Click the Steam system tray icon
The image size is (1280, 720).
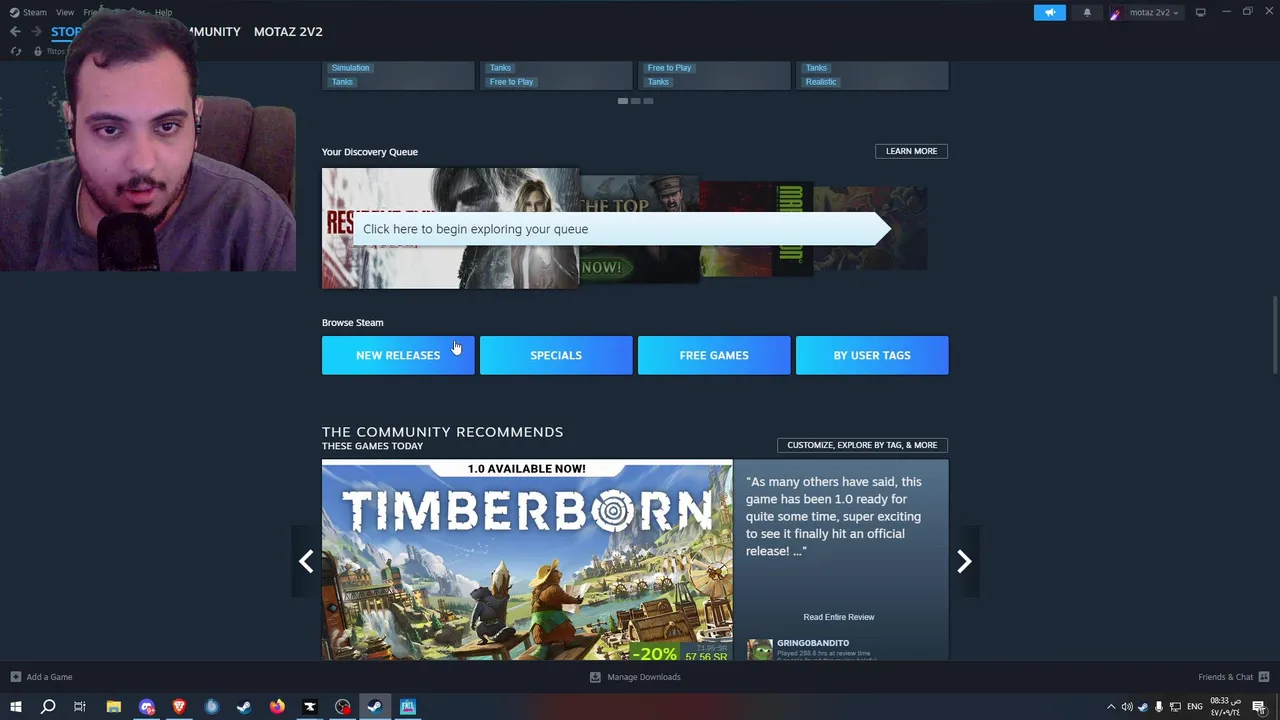click(x=1143, y=707)
